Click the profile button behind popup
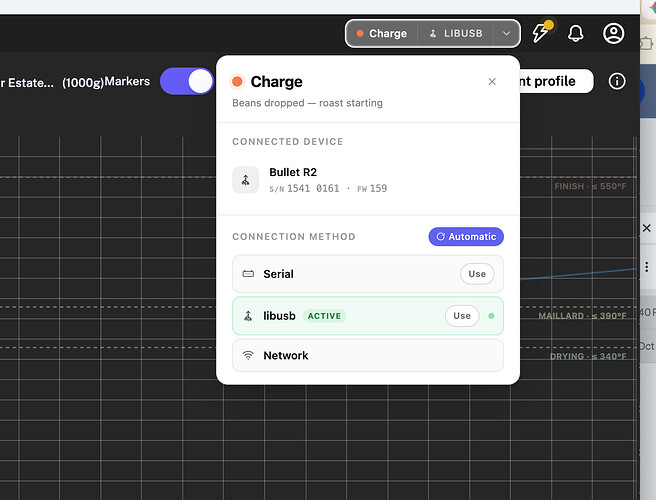The image size is (656, 500). (x=556, y=81)
